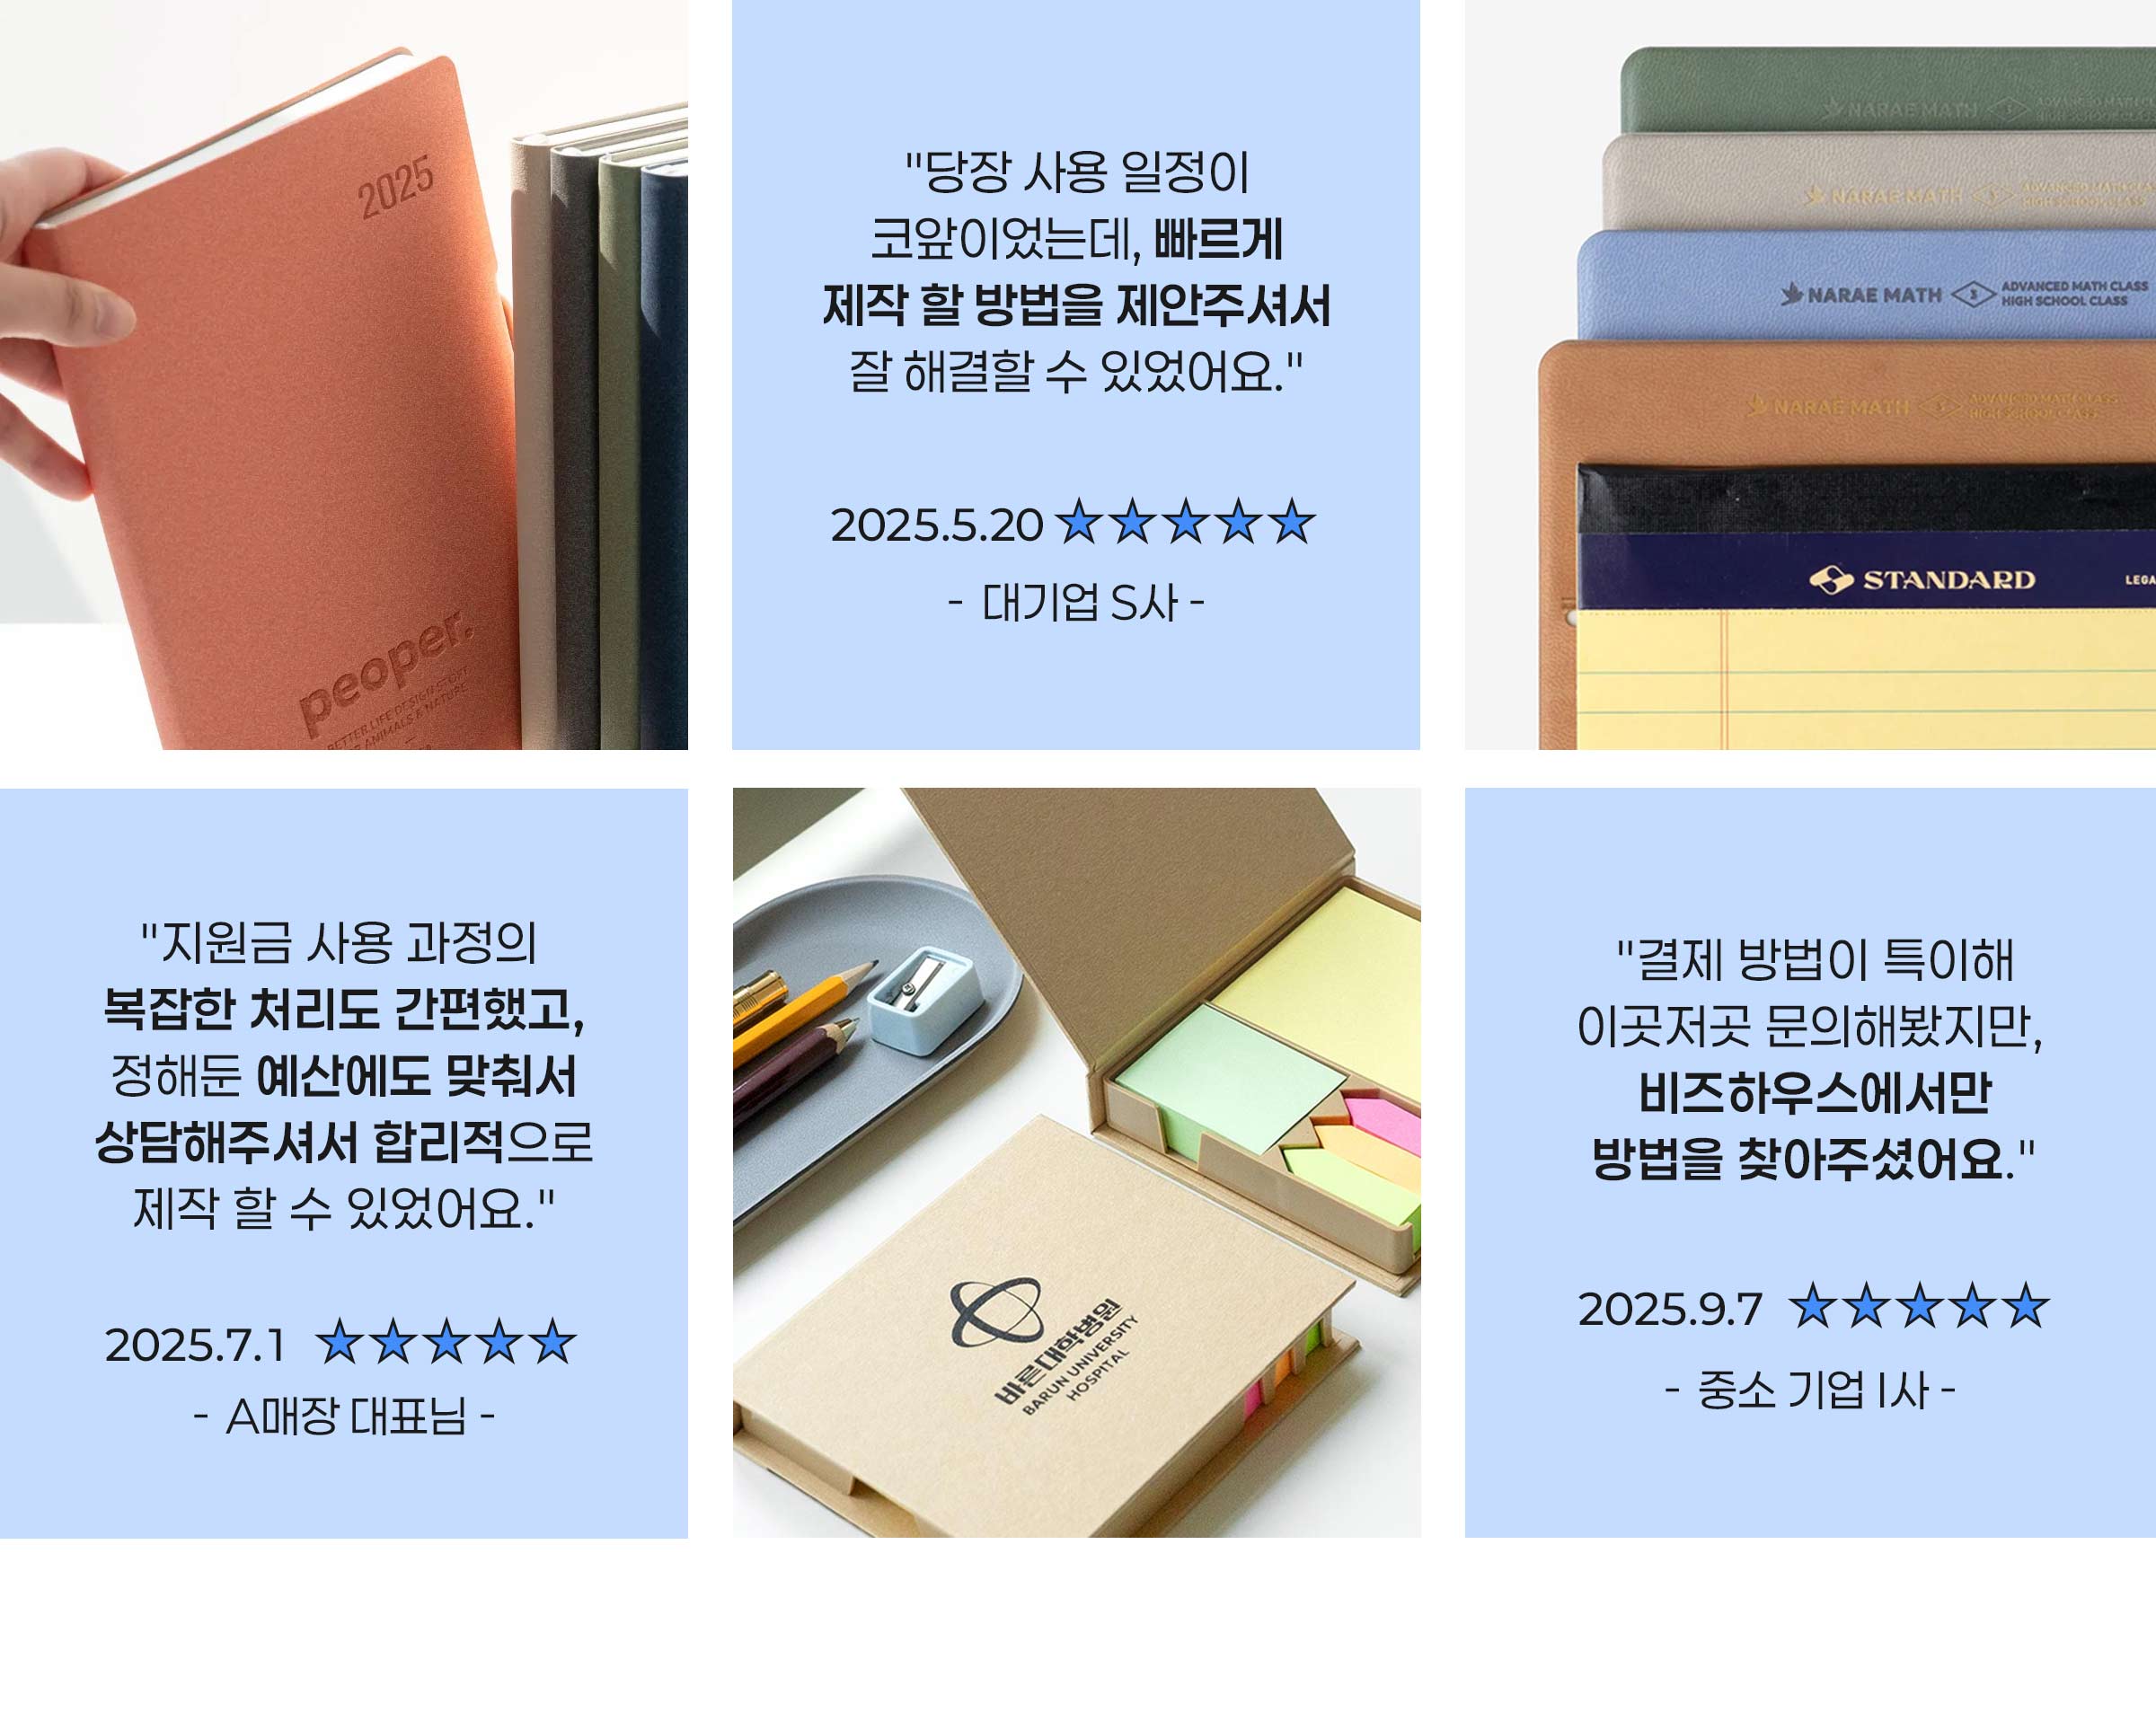Viewport: 2156px width, 1721px height.
Task: Click the first star in the 2025.7.1 review
Action: click(340, 1341)
